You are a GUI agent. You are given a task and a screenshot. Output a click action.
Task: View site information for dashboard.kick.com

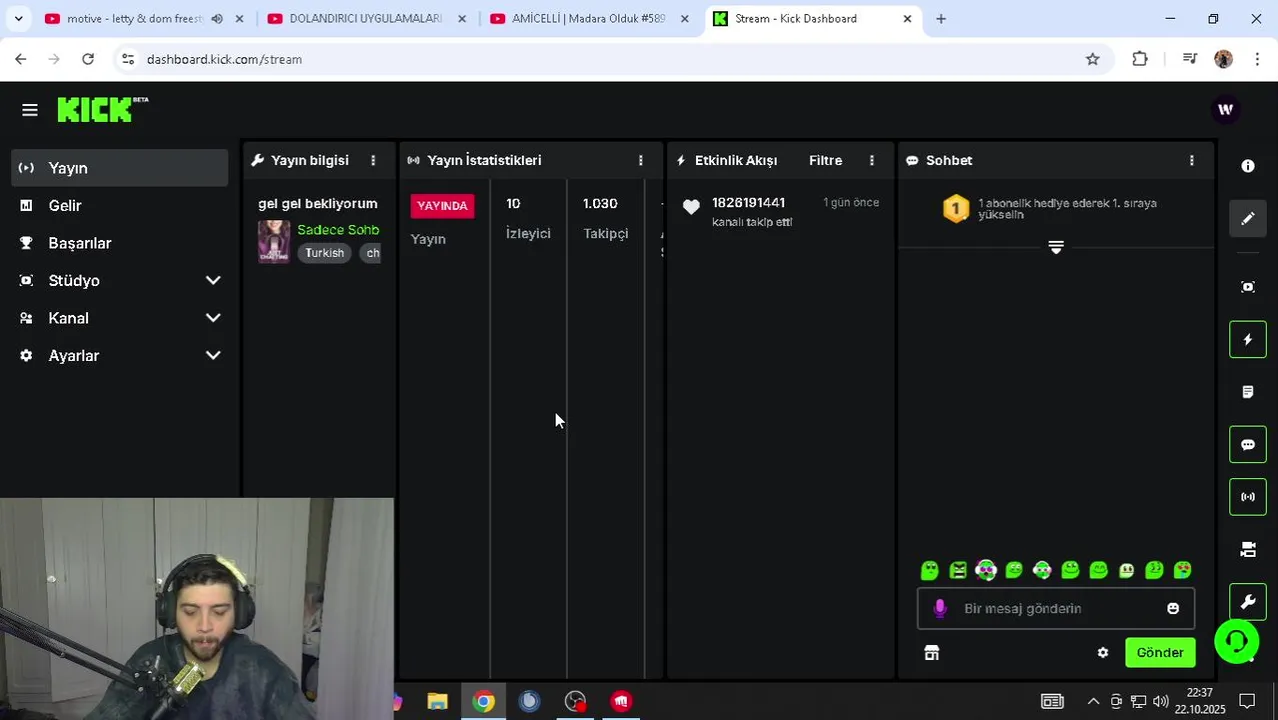(128, 59)
